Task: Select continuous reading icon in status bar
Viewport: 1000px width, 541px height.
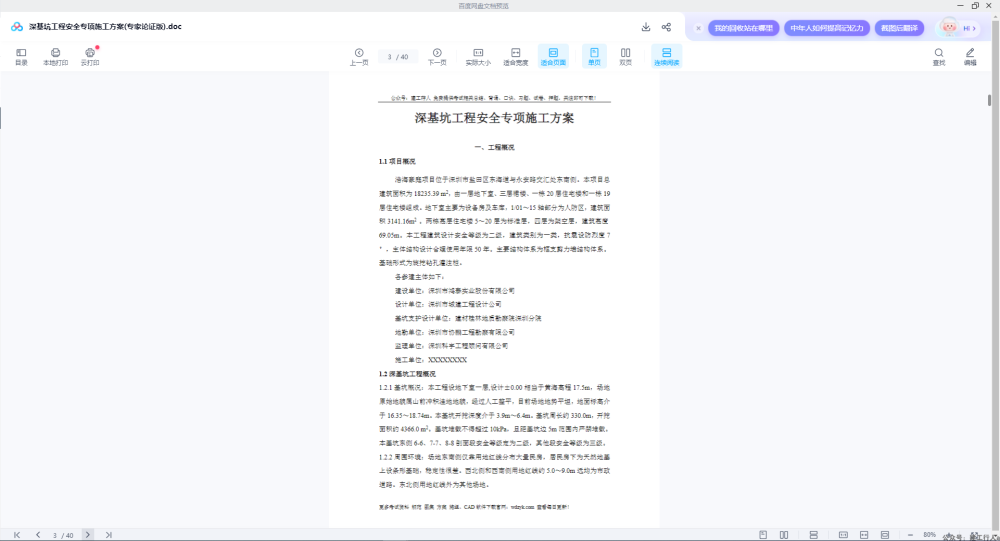Action: tap(813, 535)
